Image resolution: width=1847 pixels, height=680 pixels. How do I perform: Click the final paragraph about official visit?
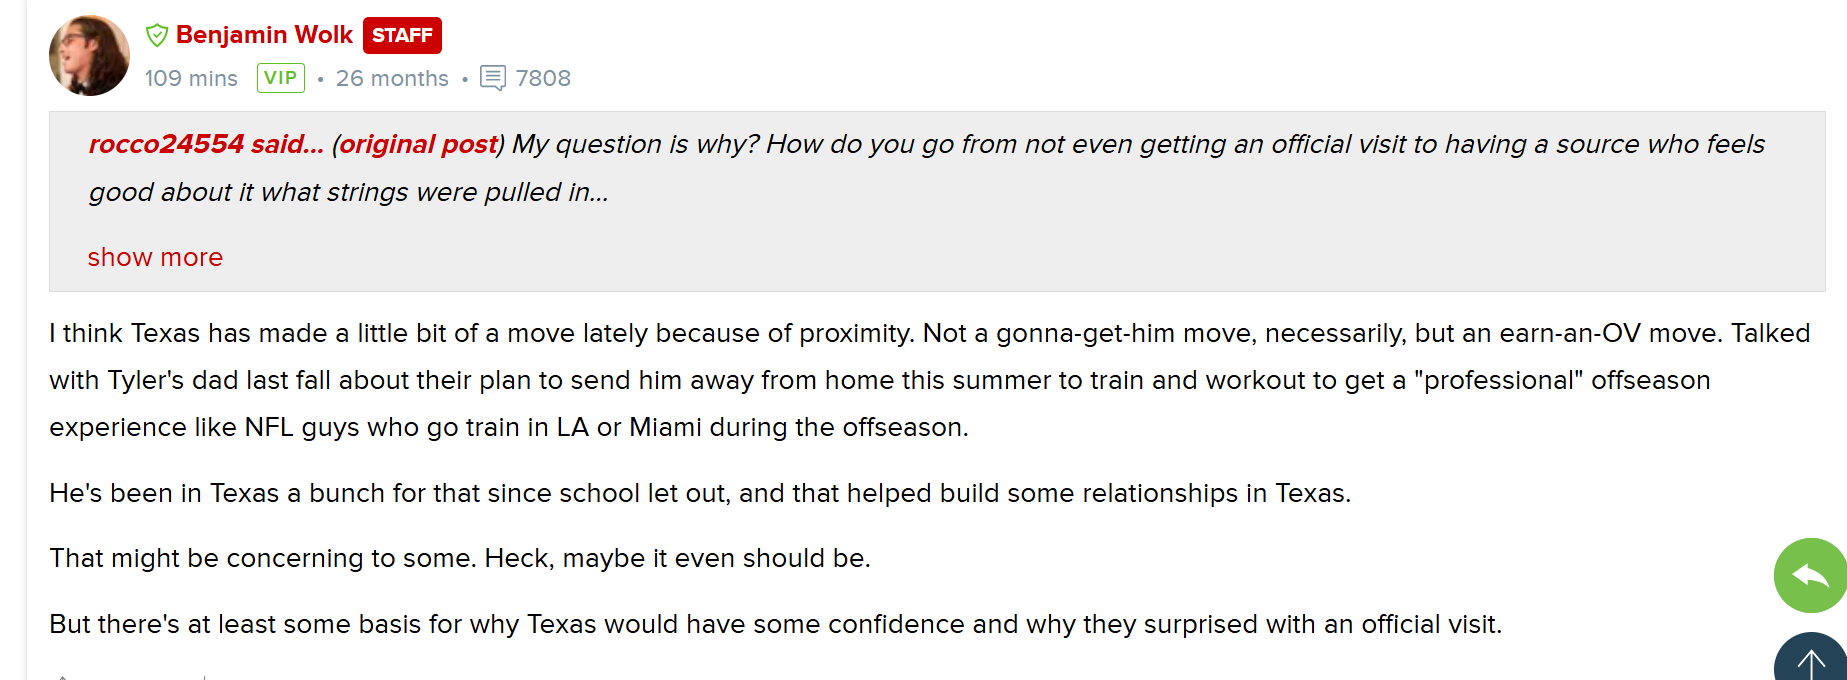point(775,624)
